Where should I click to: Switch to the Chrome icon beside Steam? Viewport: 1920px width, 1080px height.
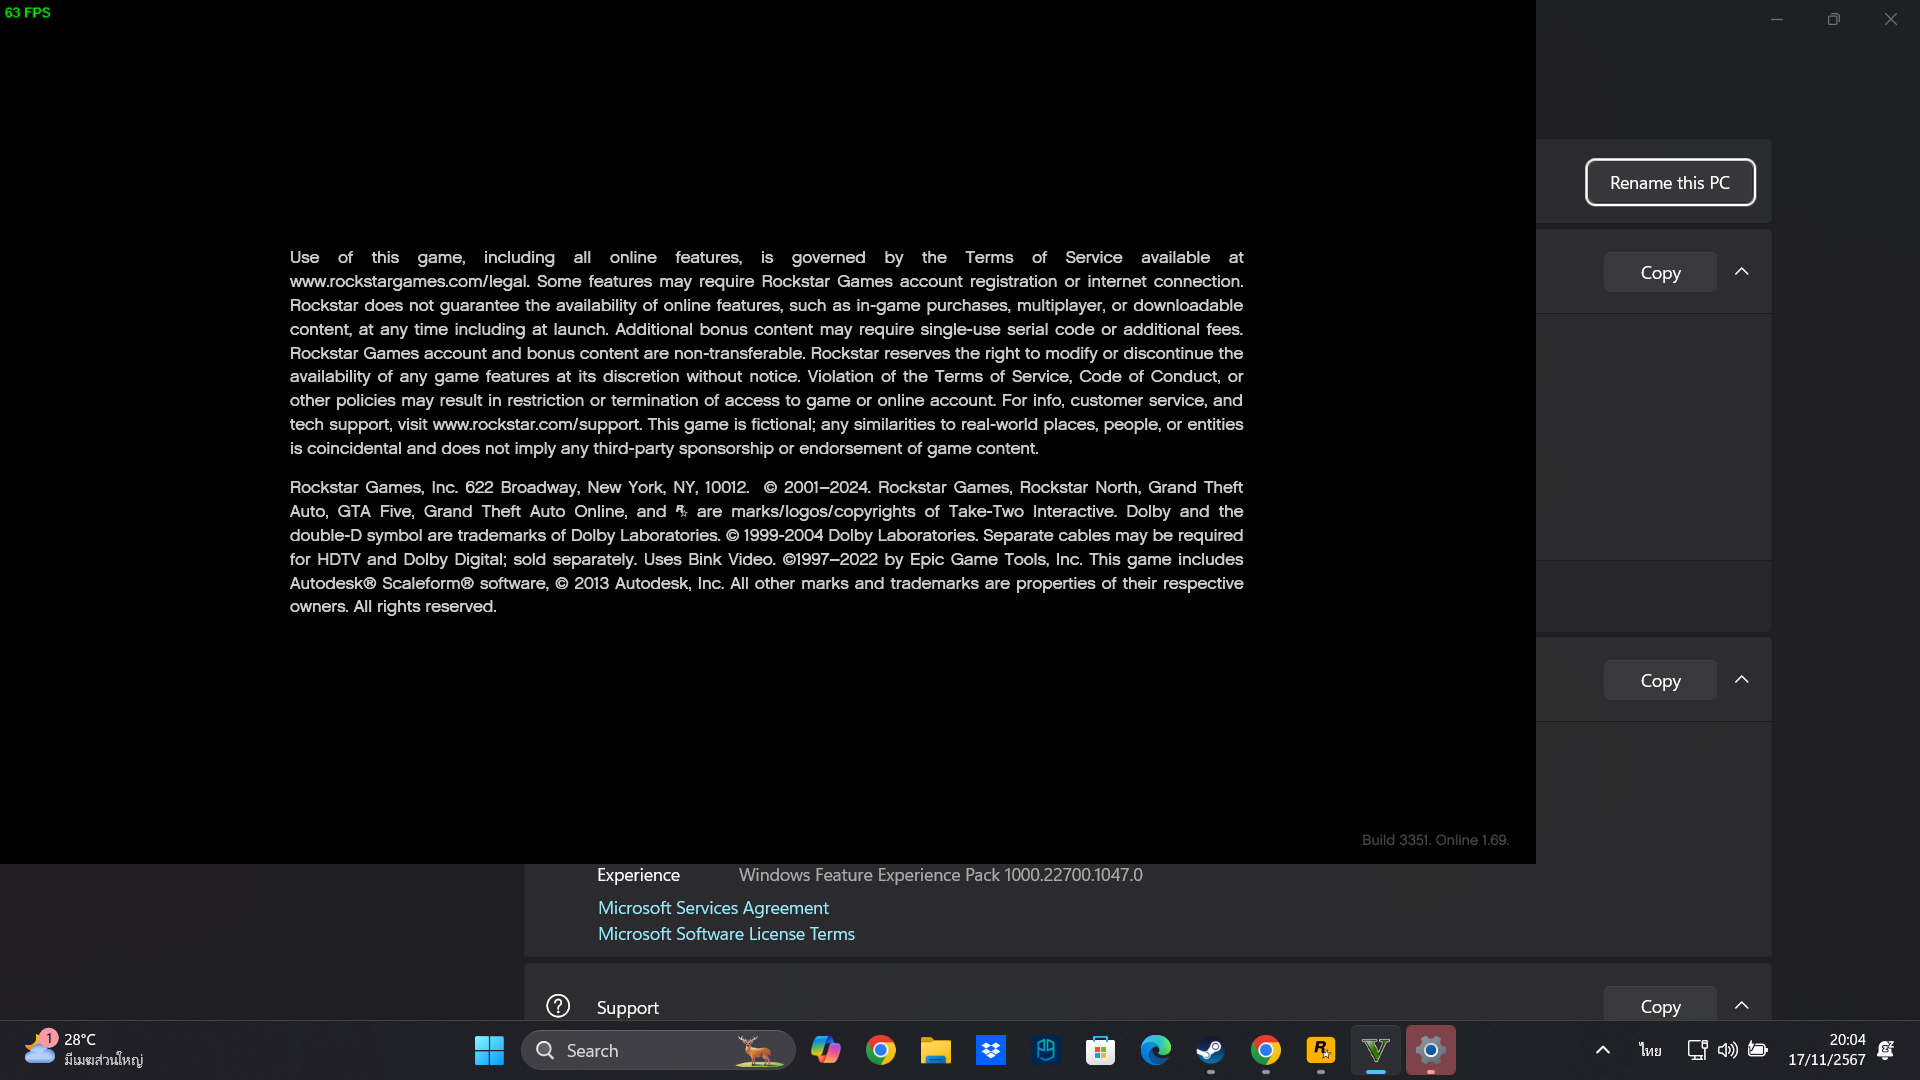tap(1266, 1050)
